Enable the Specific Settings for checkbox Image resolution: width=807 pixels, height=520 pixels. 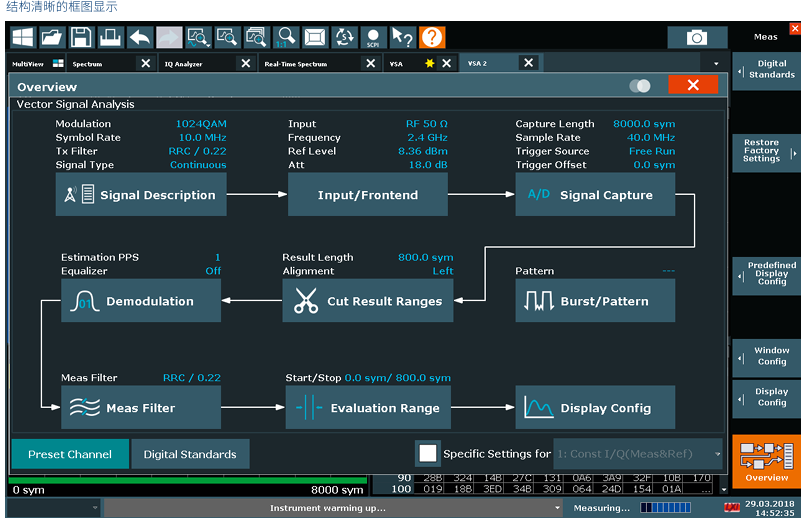pos(428,453)
